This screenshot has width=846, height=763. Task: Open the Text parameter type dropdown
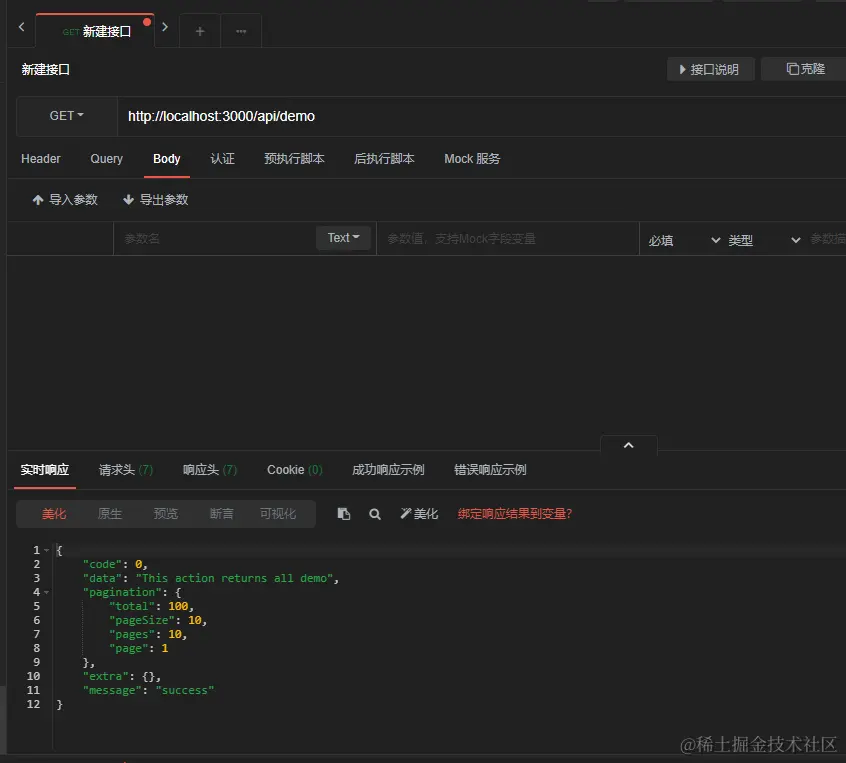344,238
